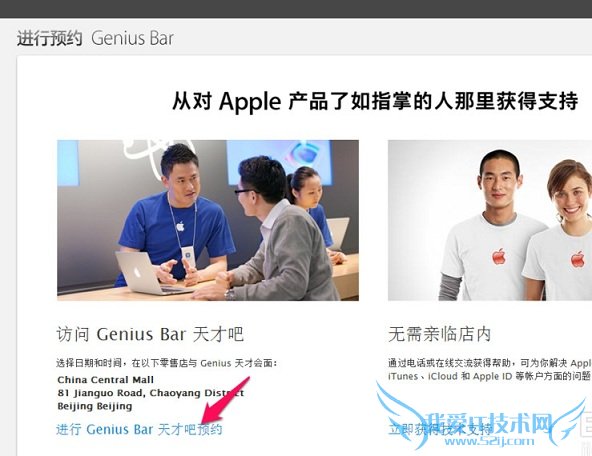Click the red Apple logo on the man's white shirt
Viewport: 592px width, 456px height.
(x=499, y=256)
